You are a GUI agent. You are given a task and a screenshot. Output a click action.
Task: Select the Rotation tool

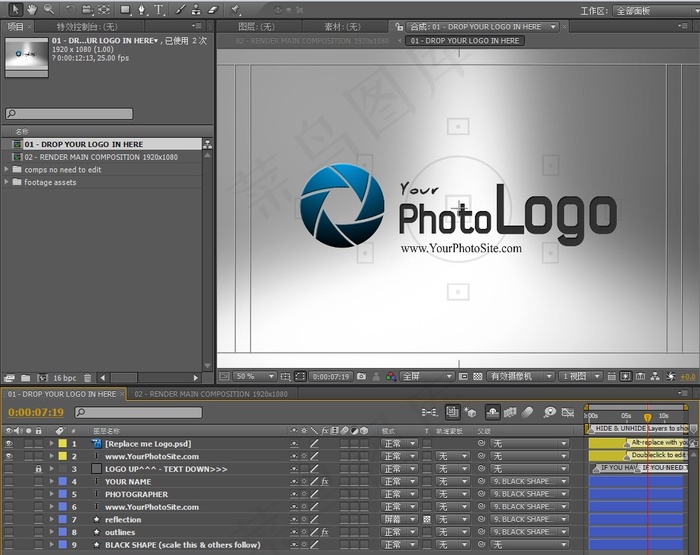tap(70, 9)
